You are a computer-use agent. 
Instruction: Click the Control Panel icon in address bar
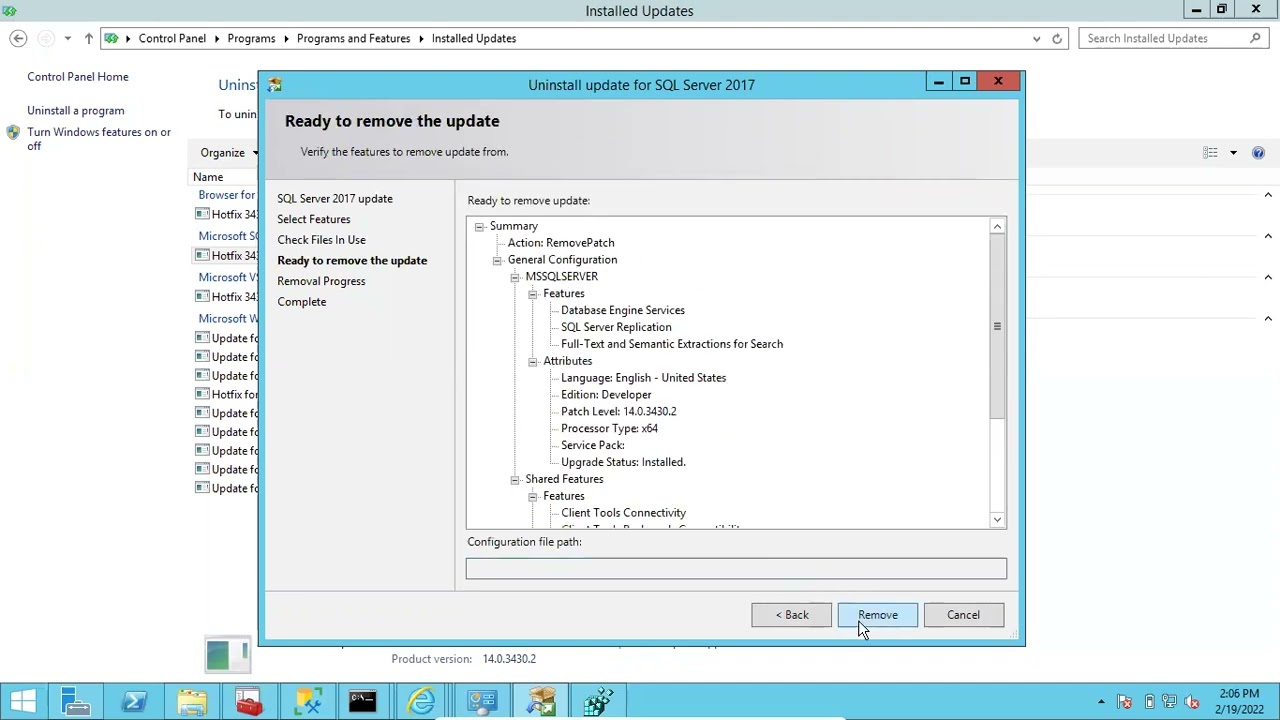click(111, 38)
